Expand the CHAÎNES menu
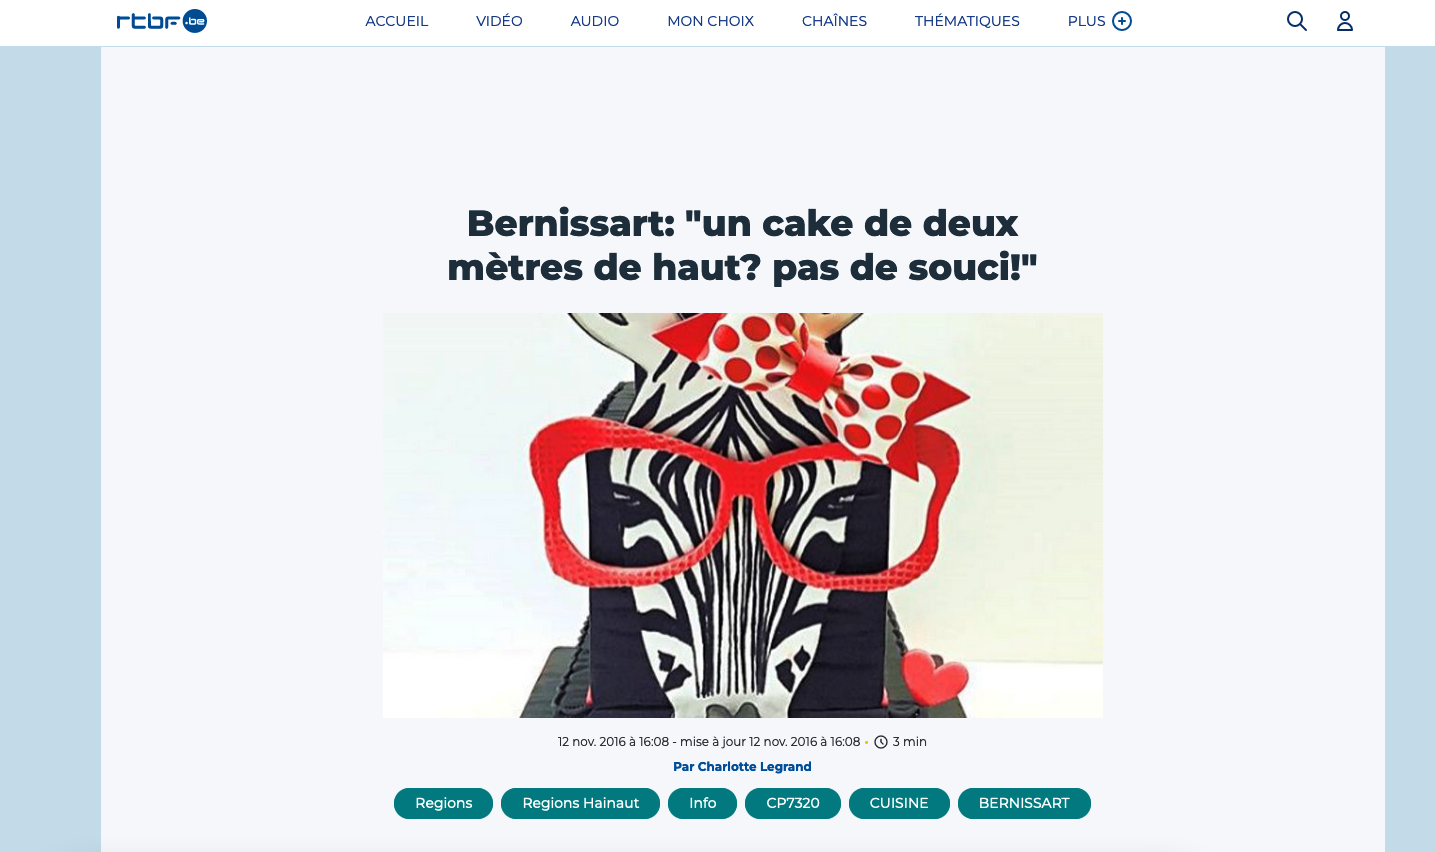Viewport: 1435px width, 852px height. (x=834, y=21)
